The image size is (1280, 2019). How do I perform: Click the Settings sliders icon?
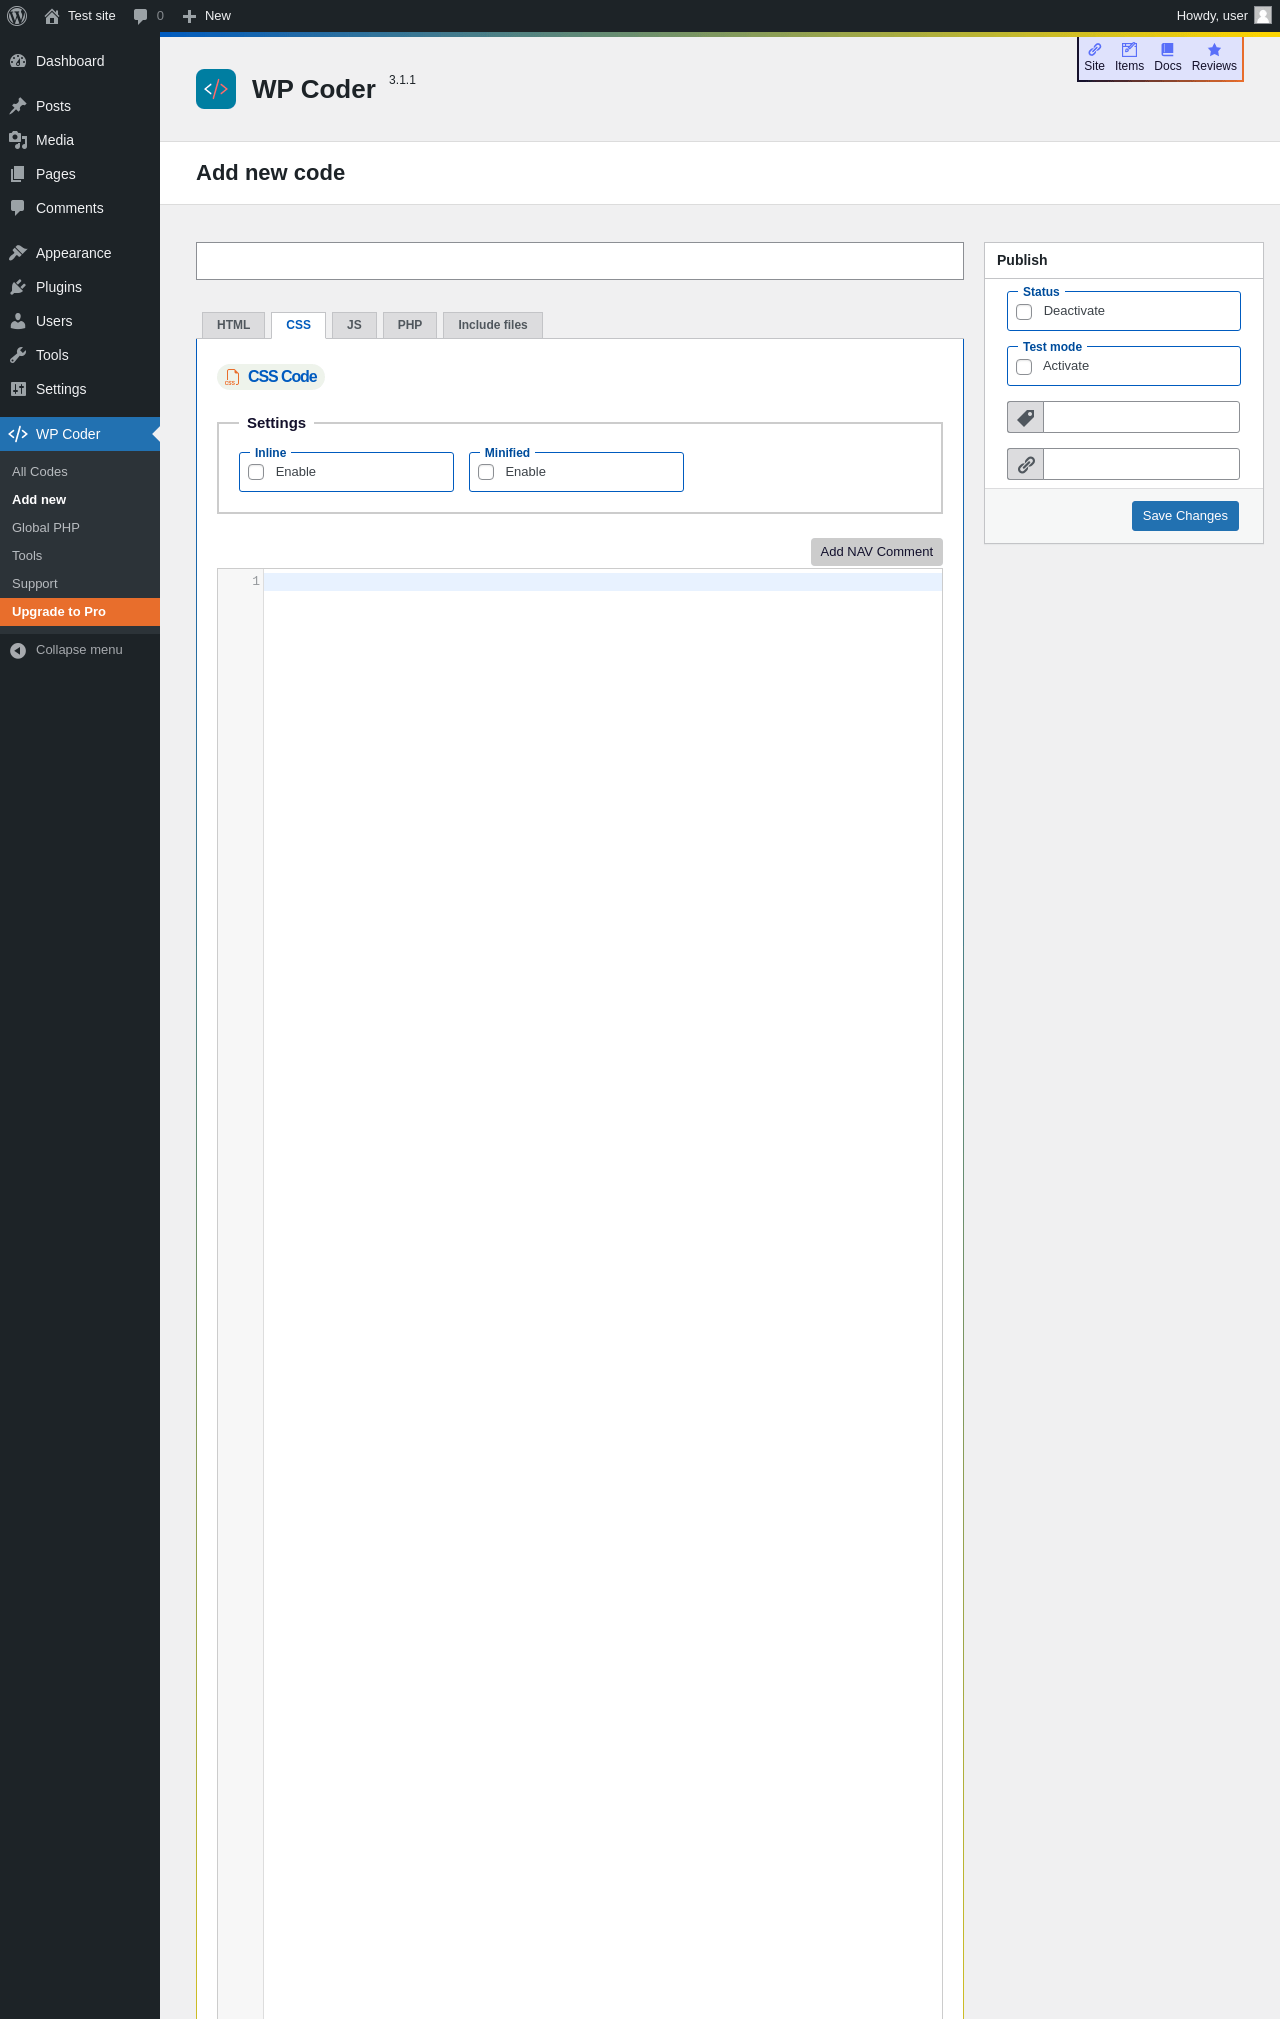(x=18, y=389)
